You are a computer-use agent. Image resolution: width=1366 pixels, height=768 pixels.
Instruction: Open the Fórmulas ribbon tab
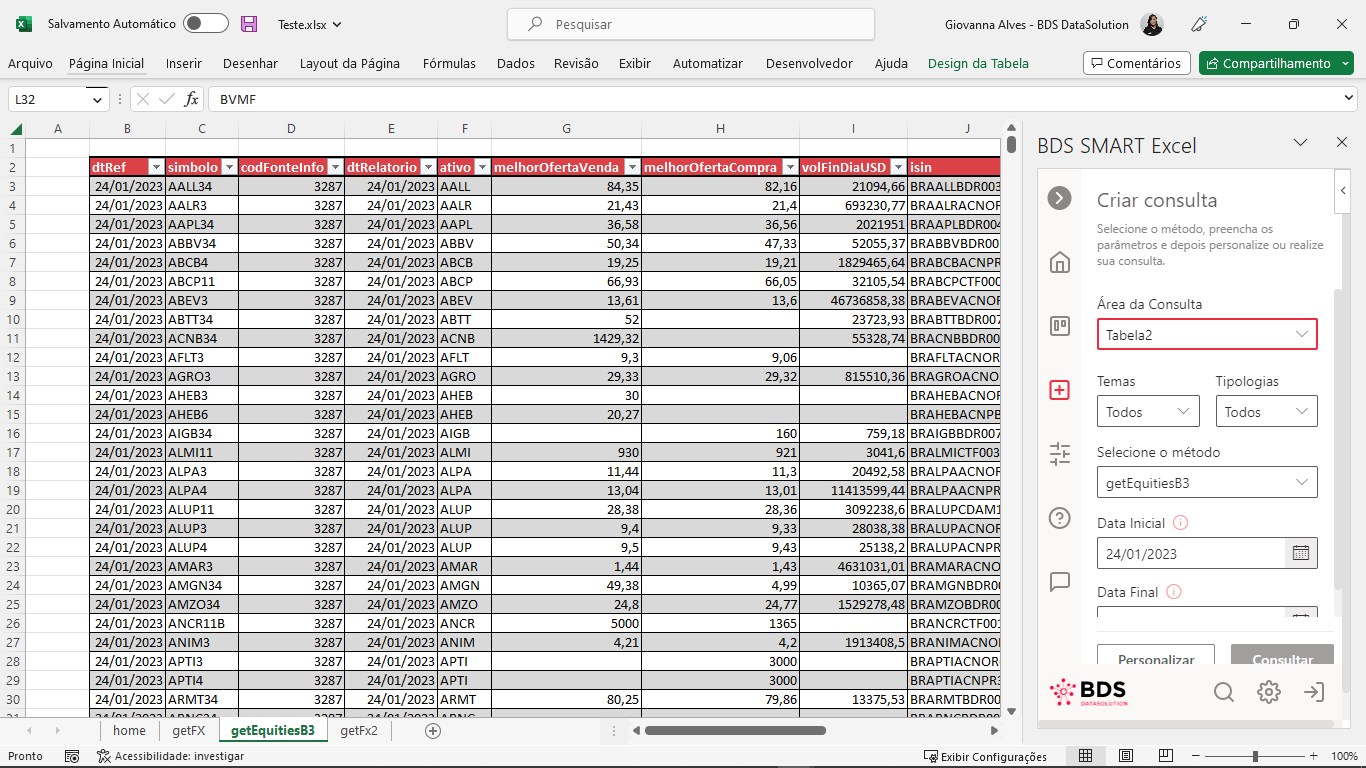point(449,63)
